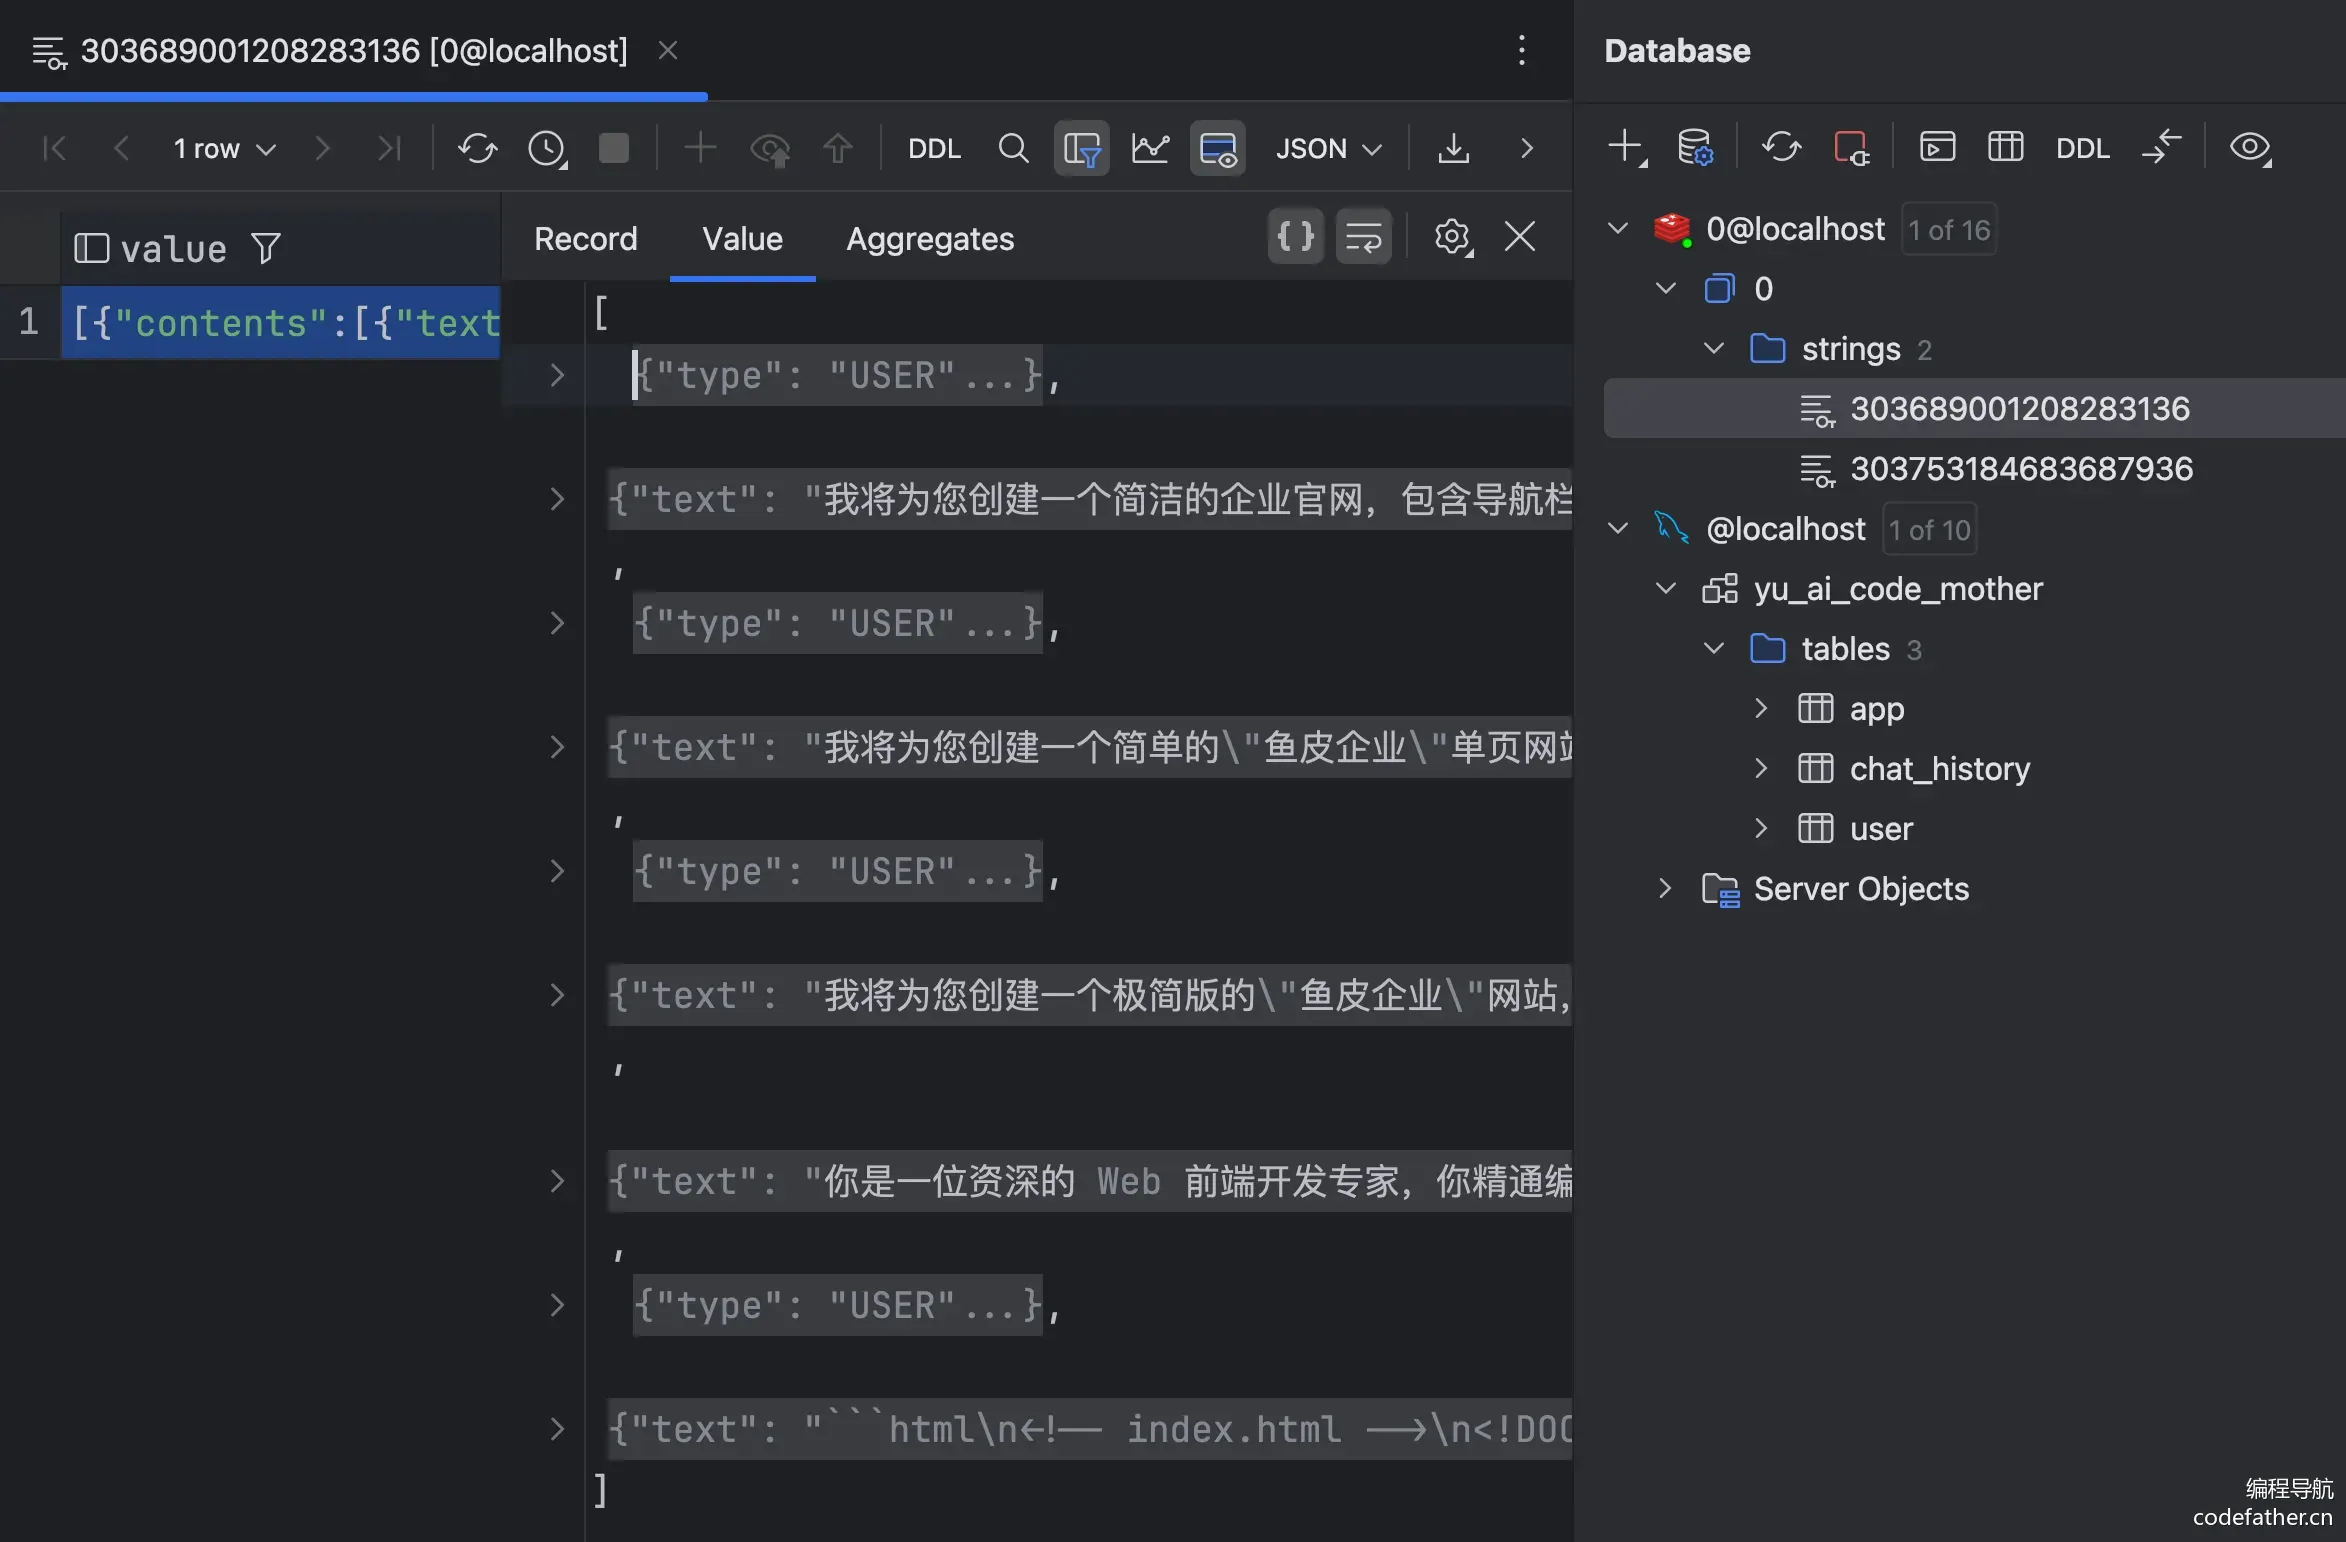Open value viewer settings gear
Screen dimensions: 2346x1542
(x=1453, y=238)
